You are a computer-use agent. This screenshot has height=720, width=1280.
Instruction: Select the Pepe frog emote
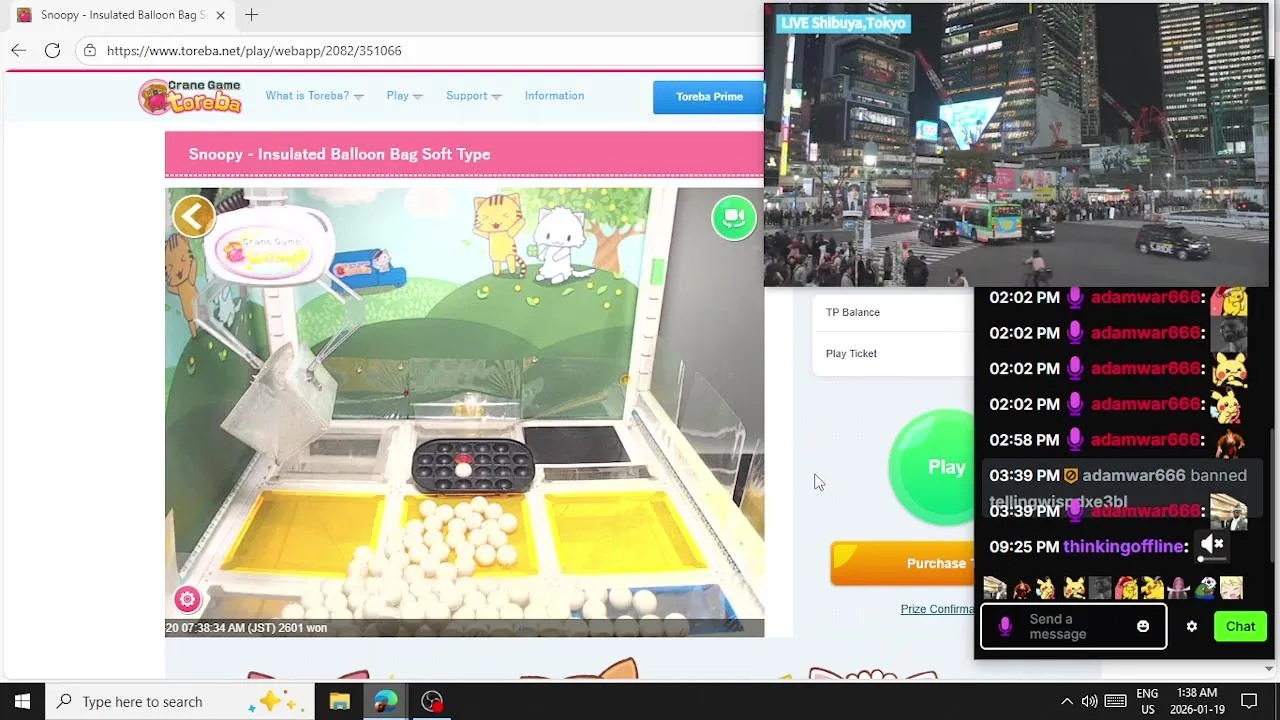point(1205,588)
